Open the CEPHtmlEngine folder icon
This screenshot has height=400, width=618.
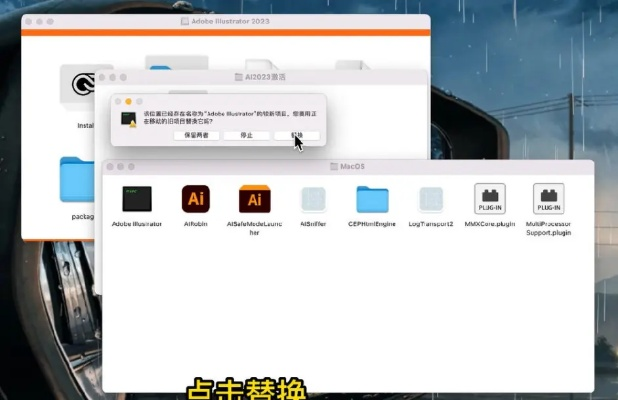[372, 199]
